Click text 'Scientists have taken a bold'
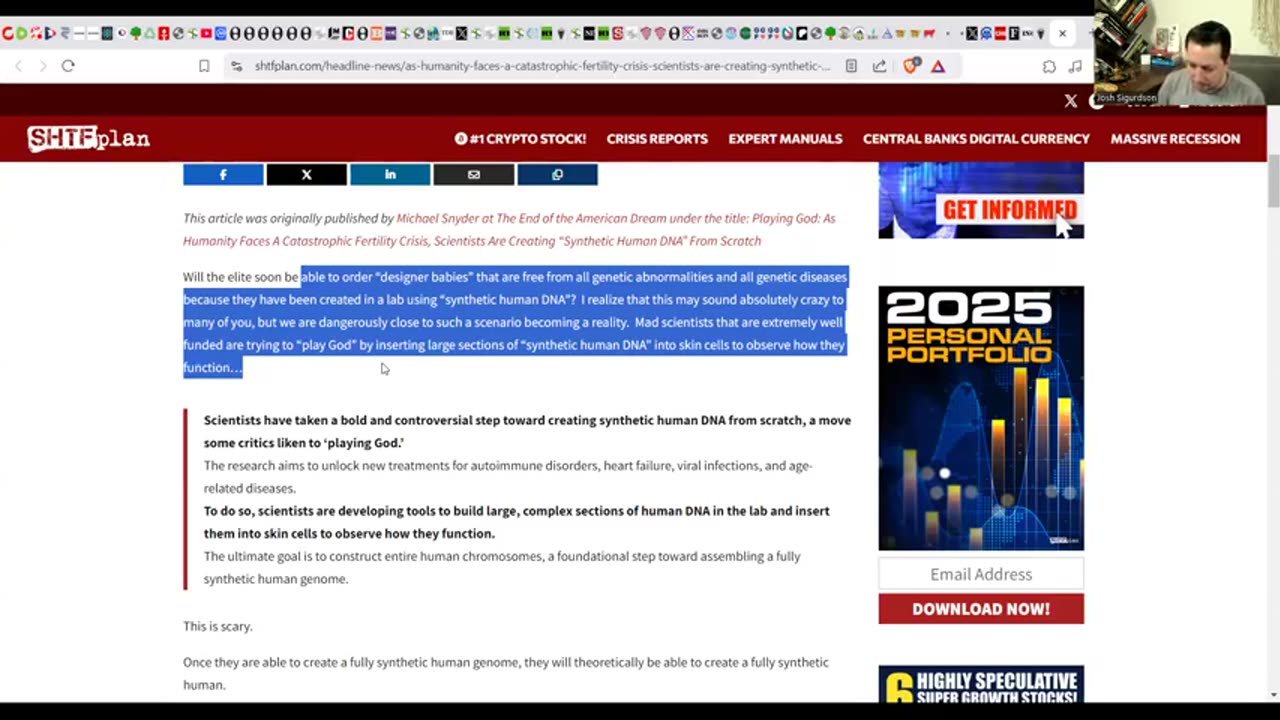The height and width of the screenshot is (720, 1280). click(289, 420)
